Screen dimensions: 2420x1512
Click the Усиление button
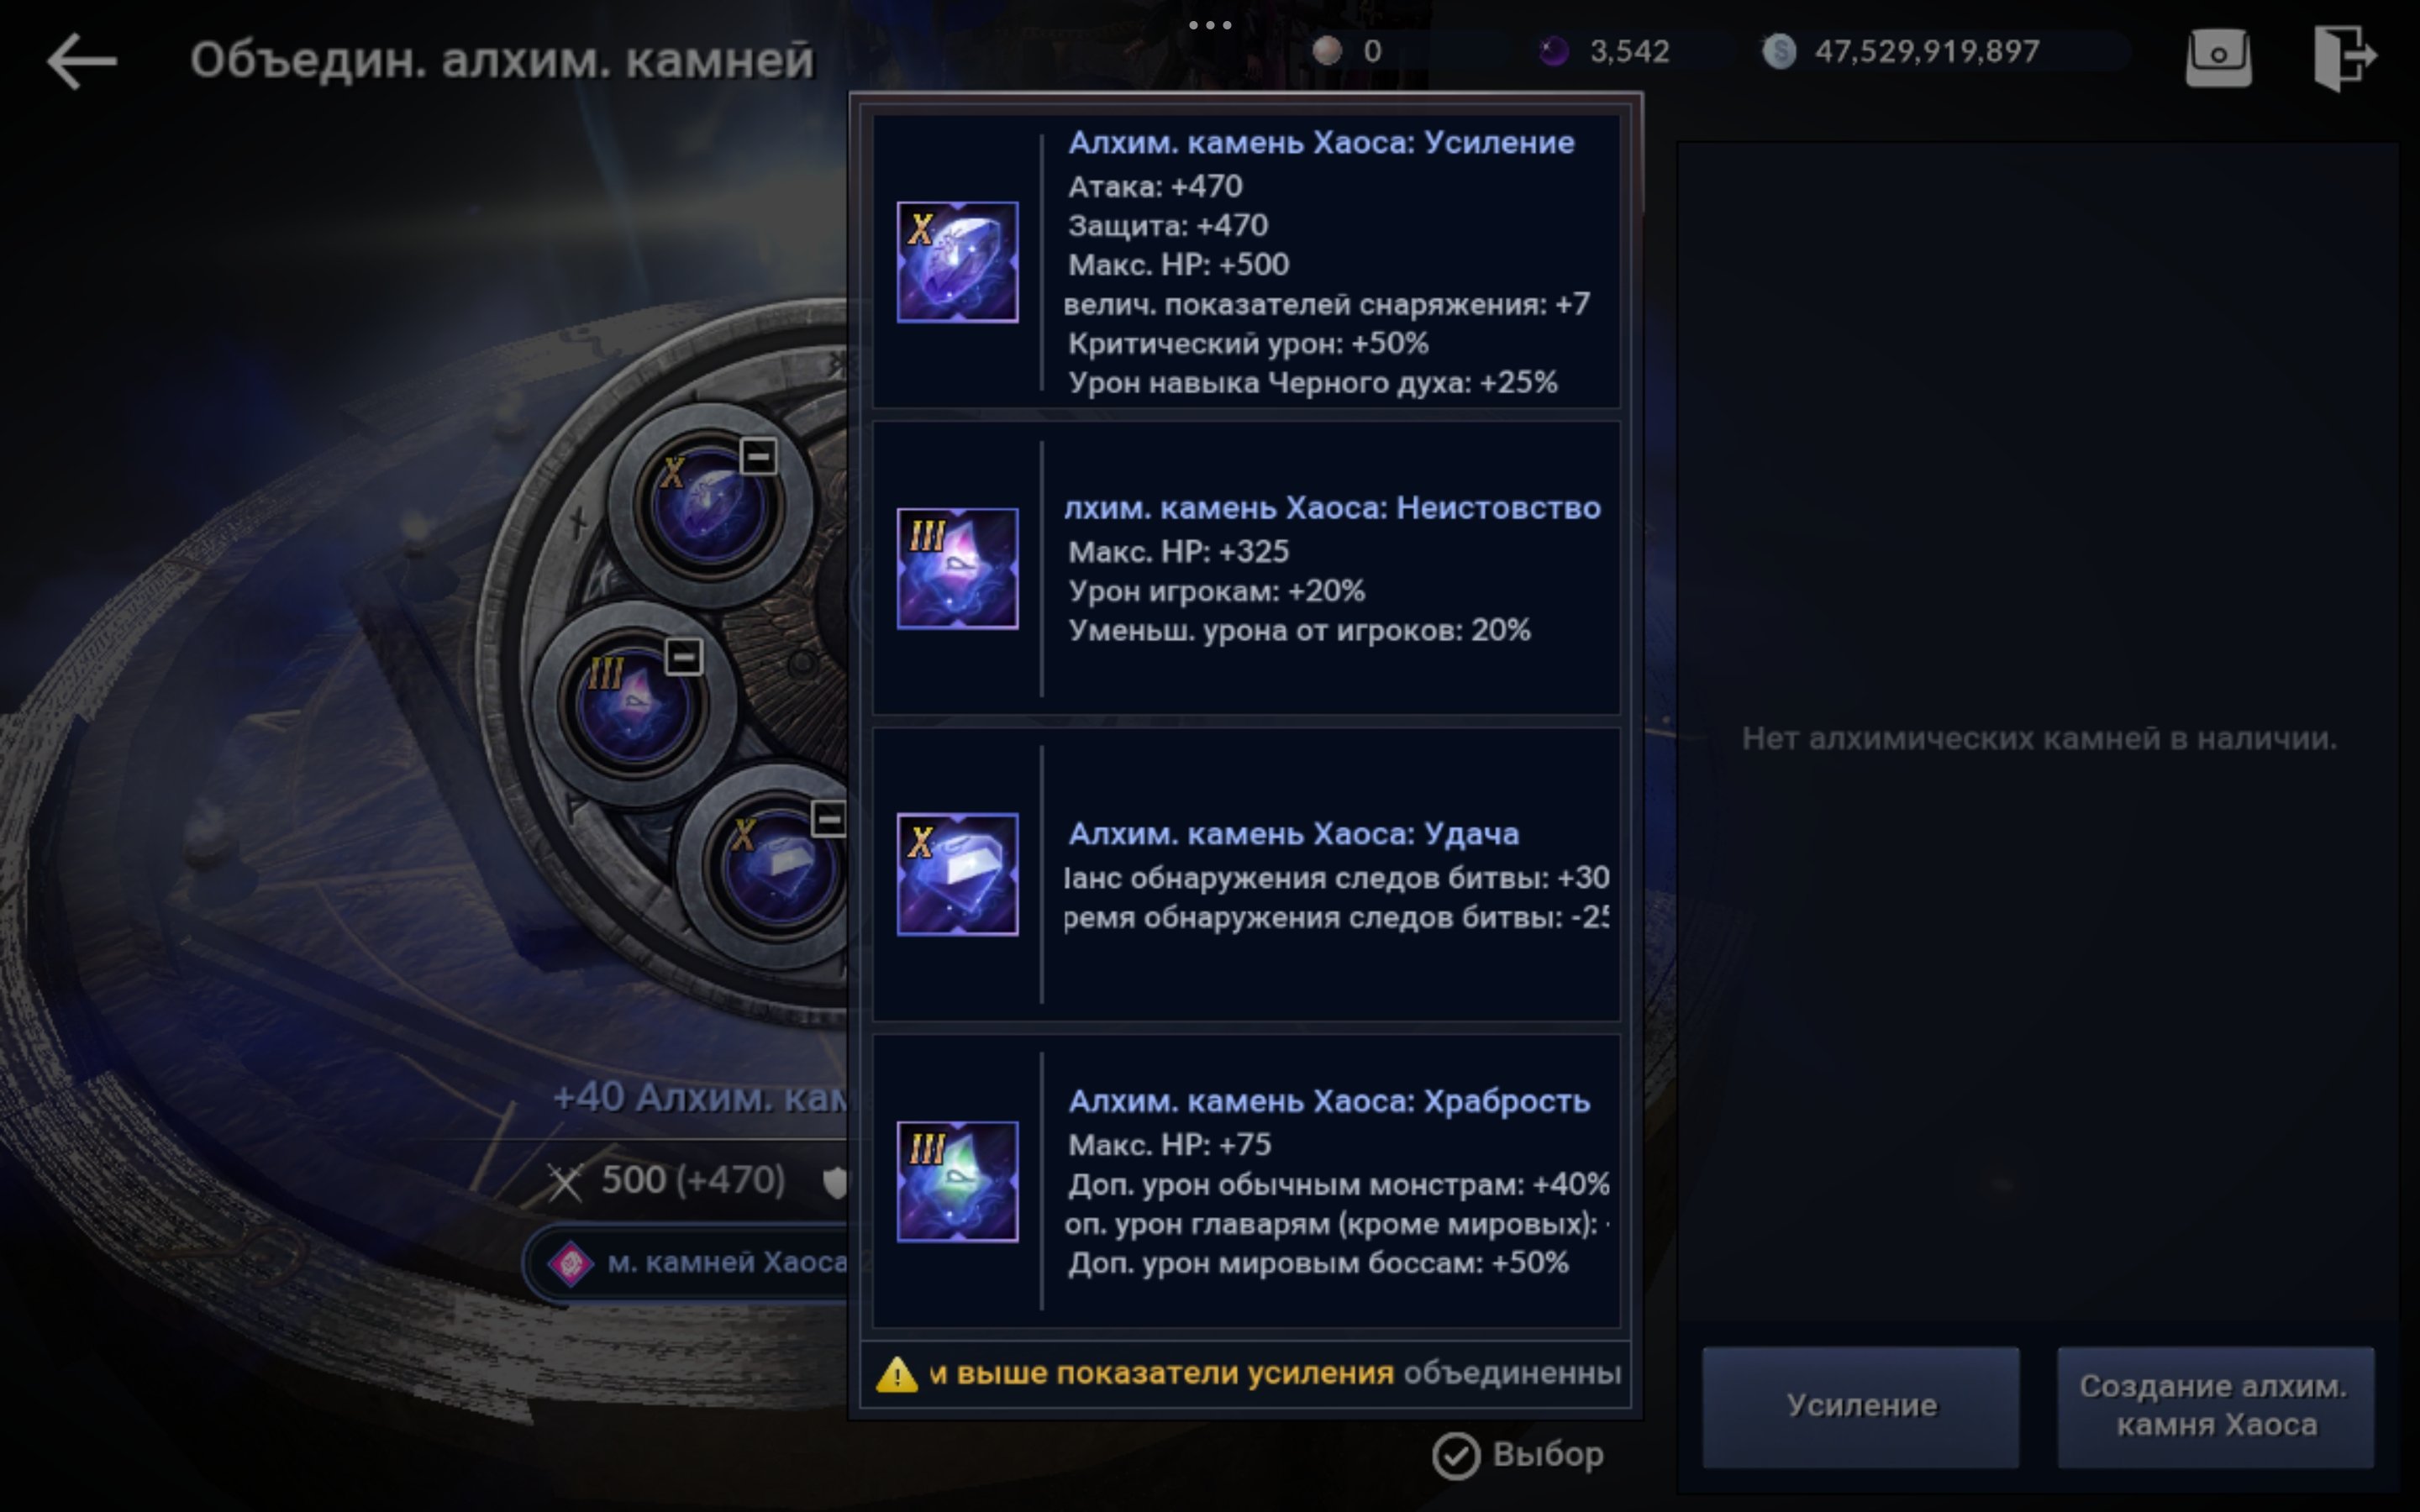[1861, 1406]
